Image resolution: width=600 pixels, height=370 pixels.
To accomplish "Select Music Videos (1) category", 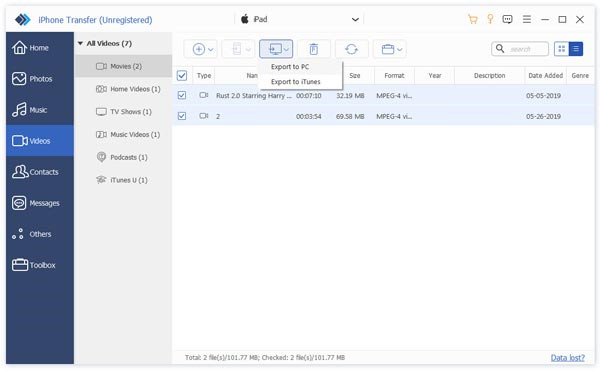I will tap(124, 135).
